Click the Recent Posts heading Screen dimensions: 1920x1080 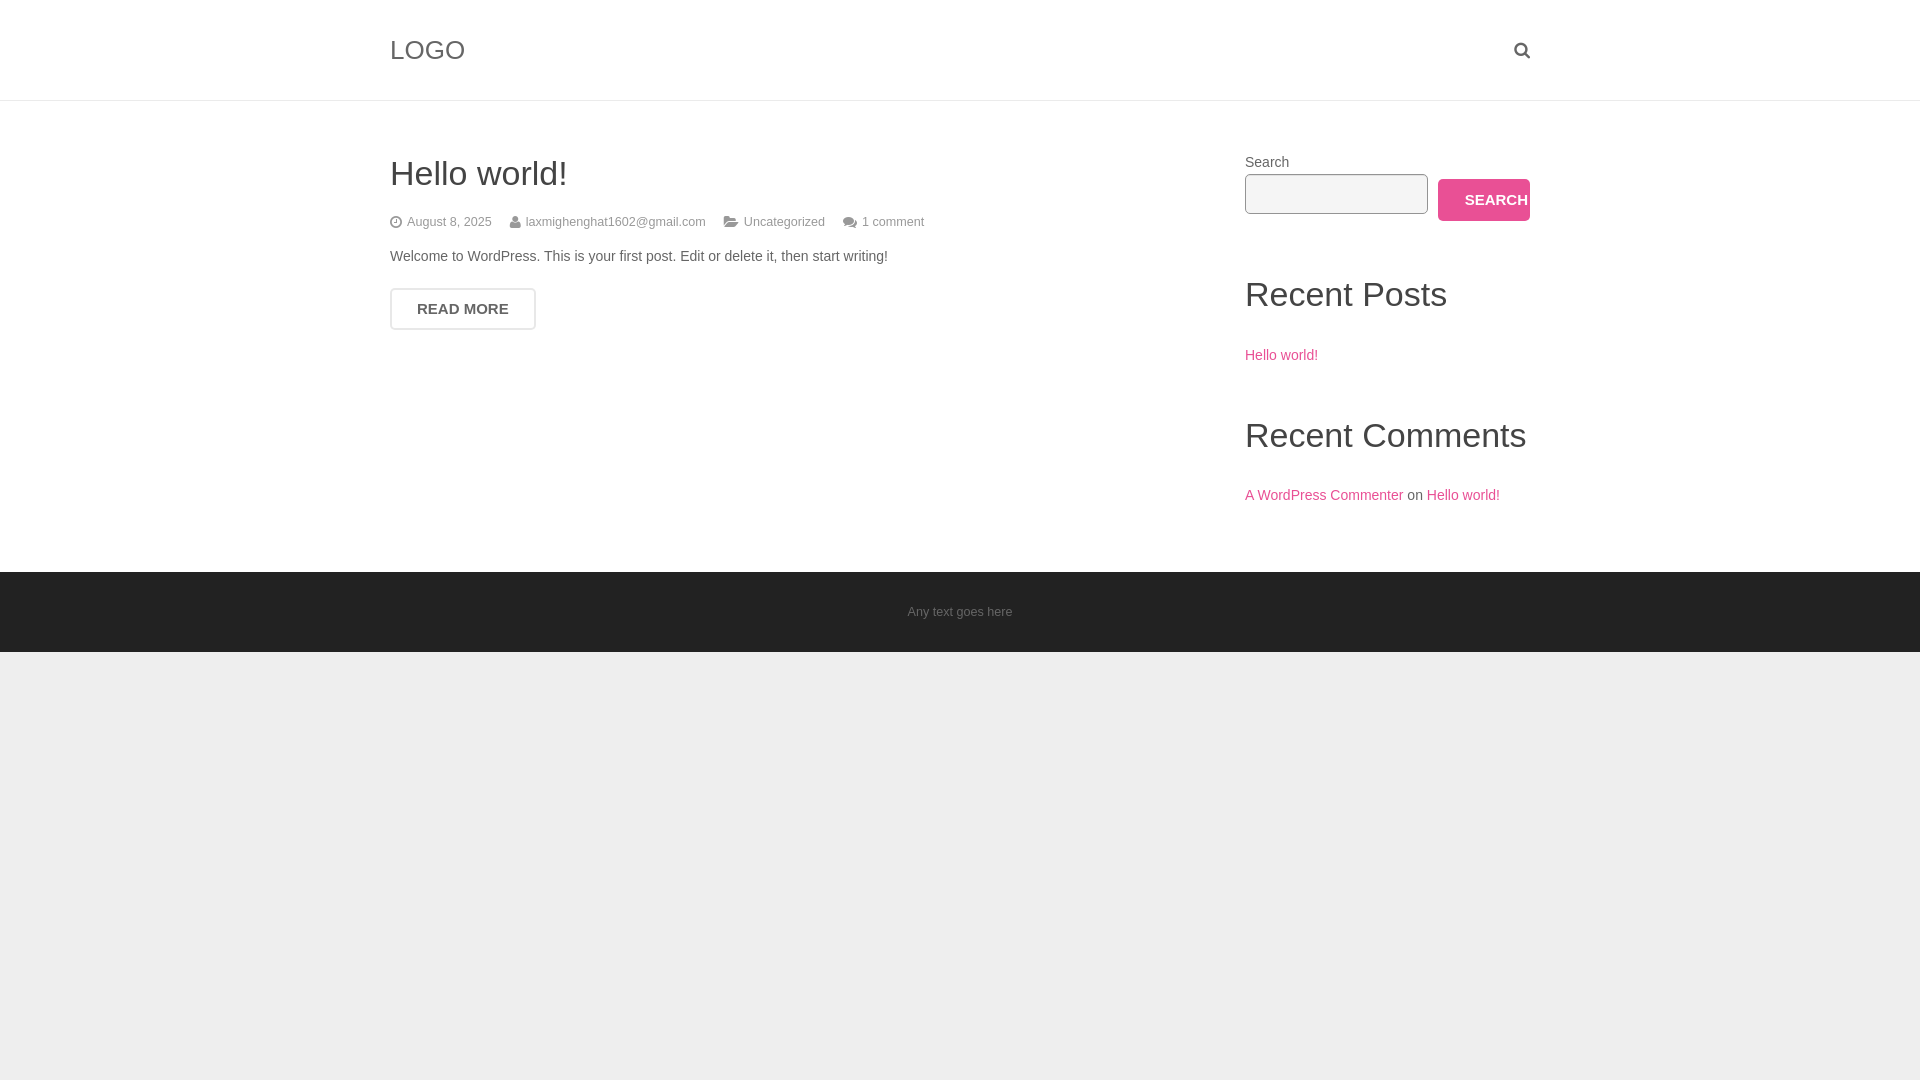(x=1346, y=294)
